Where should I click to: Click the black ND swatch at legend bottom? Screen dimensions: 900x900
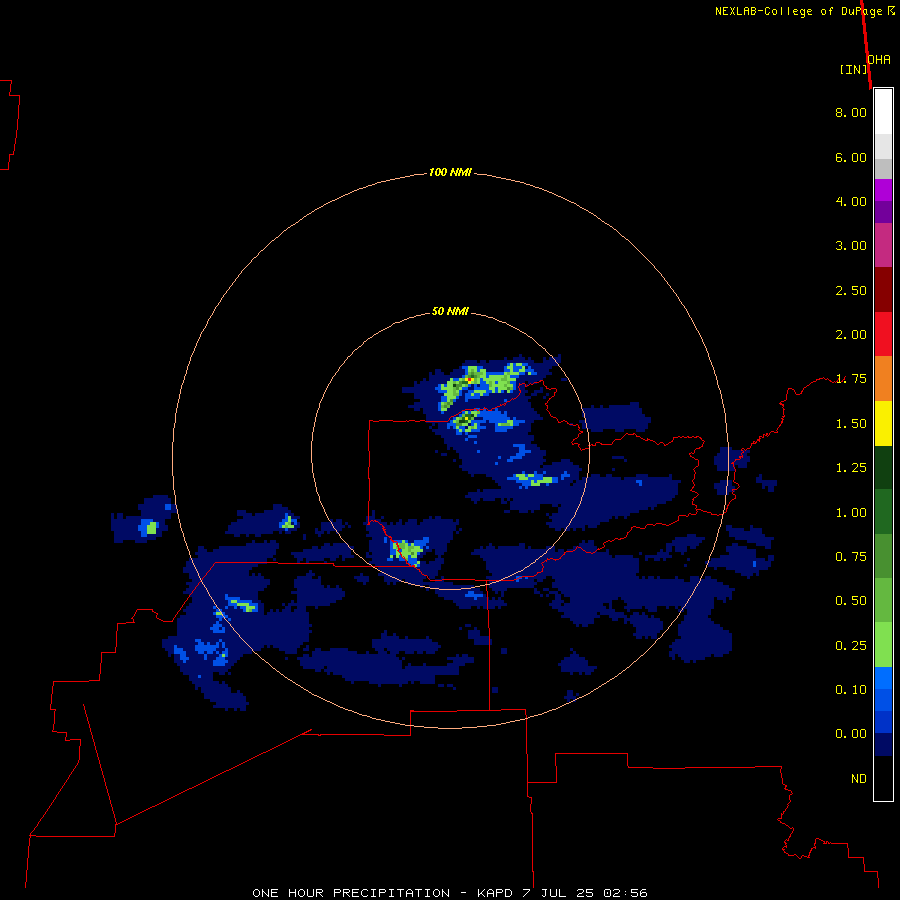pos(883,778)
